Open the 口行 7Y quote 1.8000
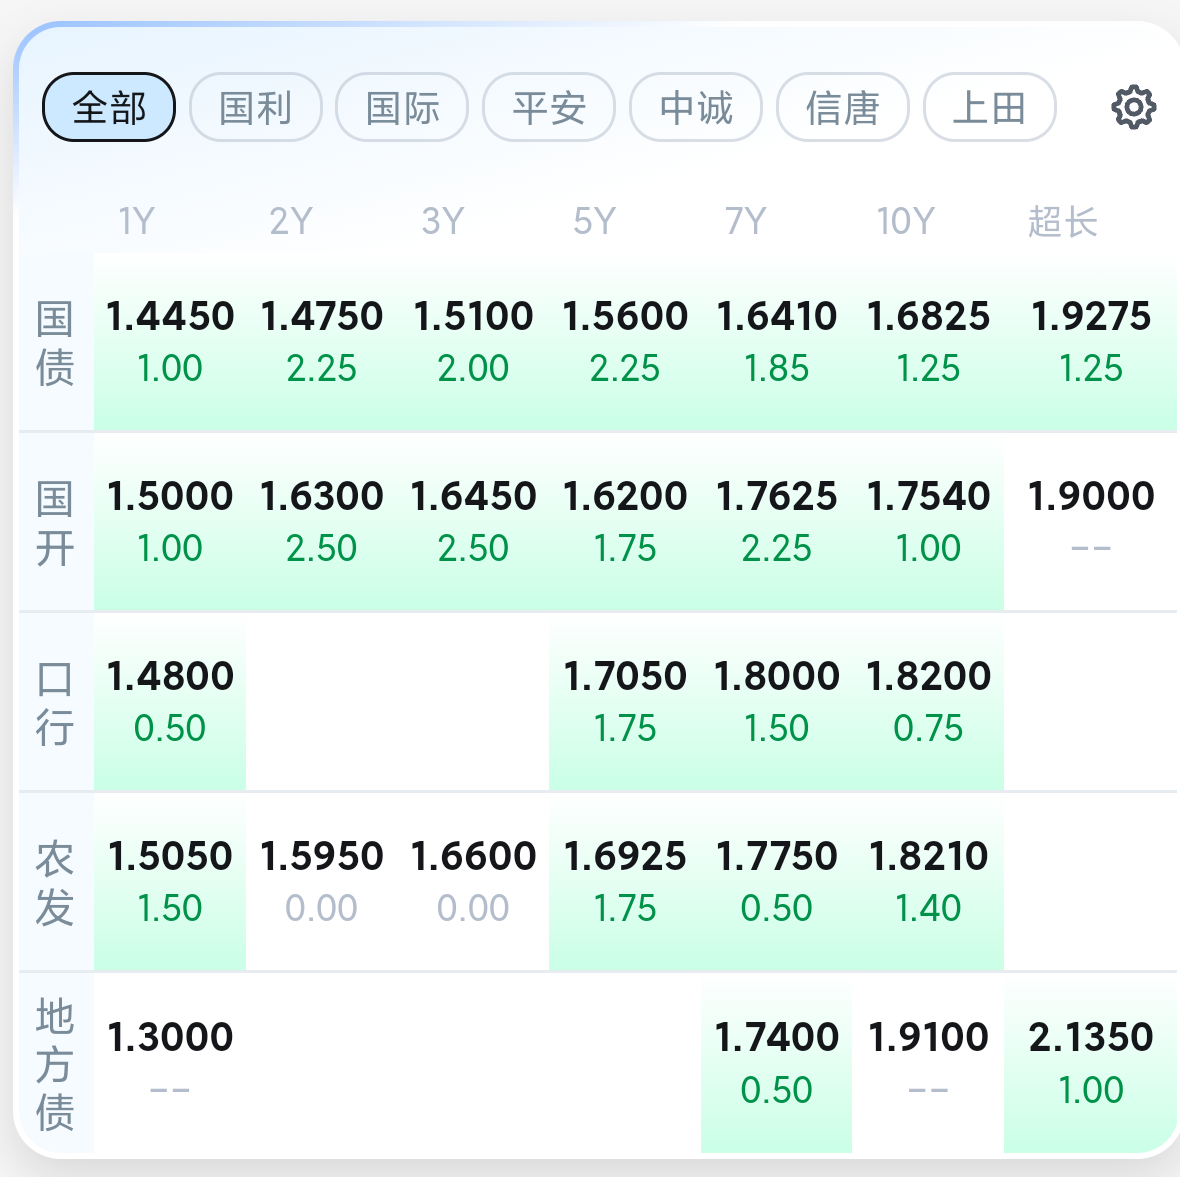The width and height of the screenshot is (1180, 1177). point(777,702)
